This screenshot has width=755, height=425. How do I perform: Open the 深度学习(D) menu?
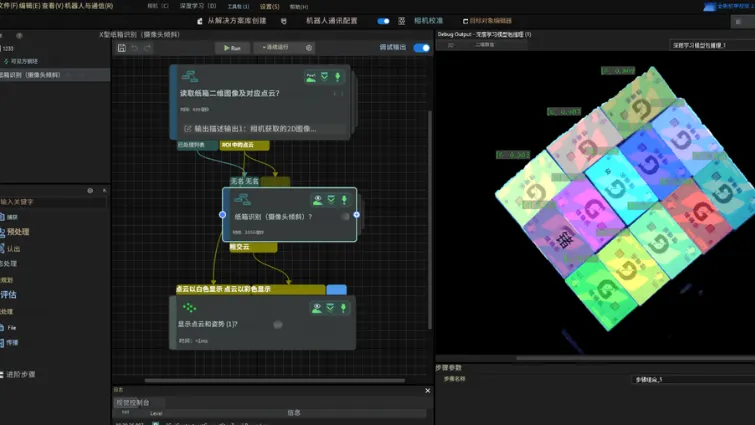pos(198,6)
